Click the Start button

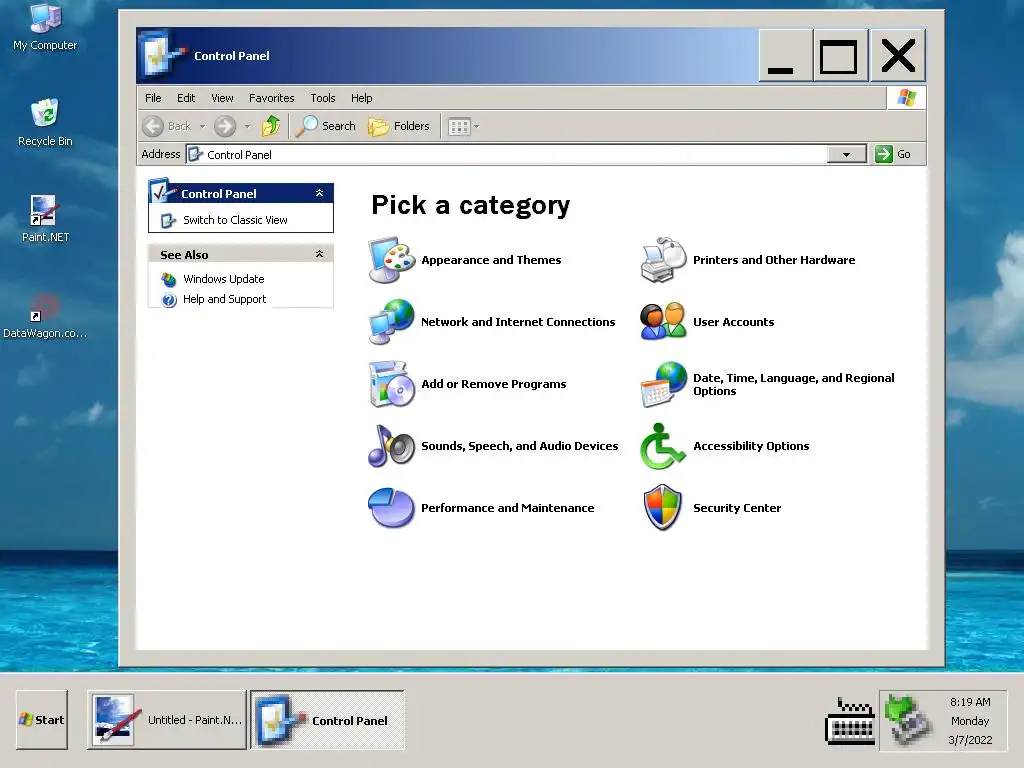pos(42,720)
